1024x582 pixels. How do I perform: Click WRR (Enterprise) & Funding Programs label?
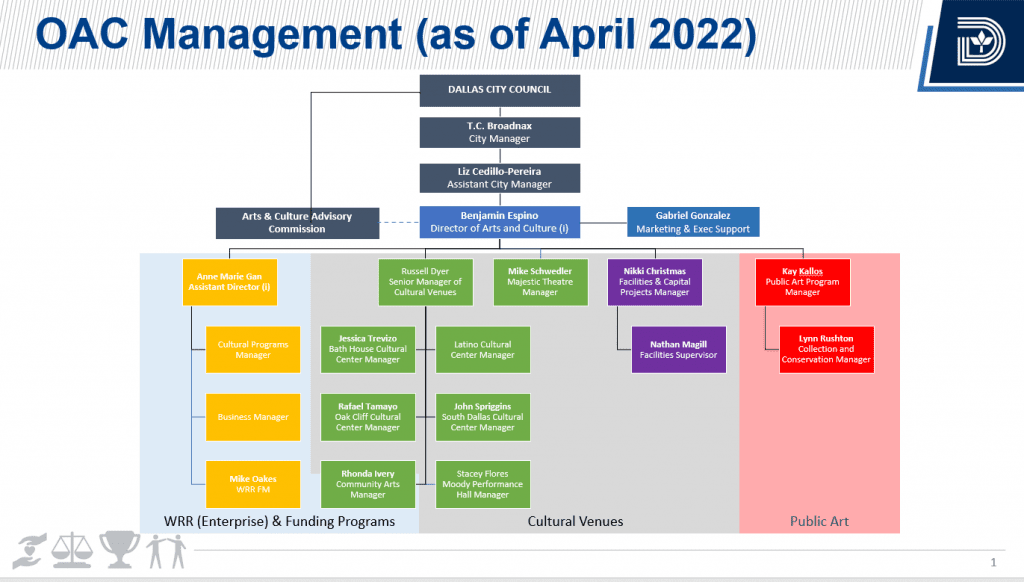pyautogui.click(x=280, y=521)
